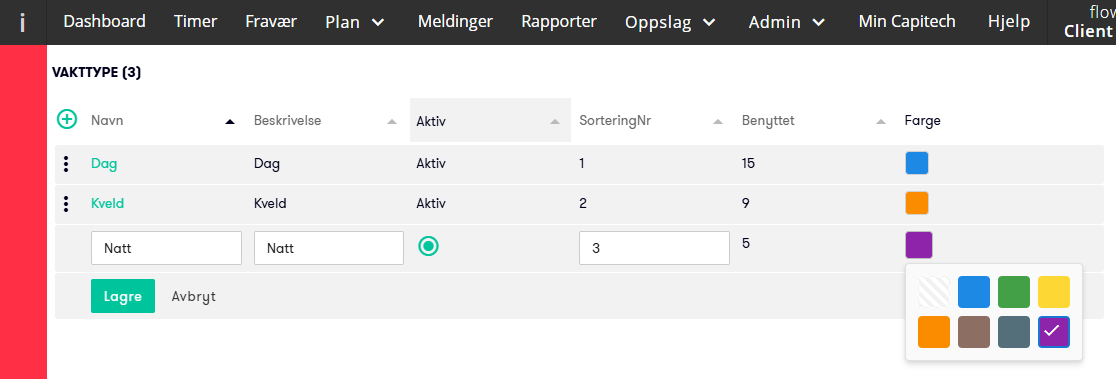This screenshot has width=1116, height=379.
Task: Go to the Dashboard menu item
Action: tap(105, 21)
